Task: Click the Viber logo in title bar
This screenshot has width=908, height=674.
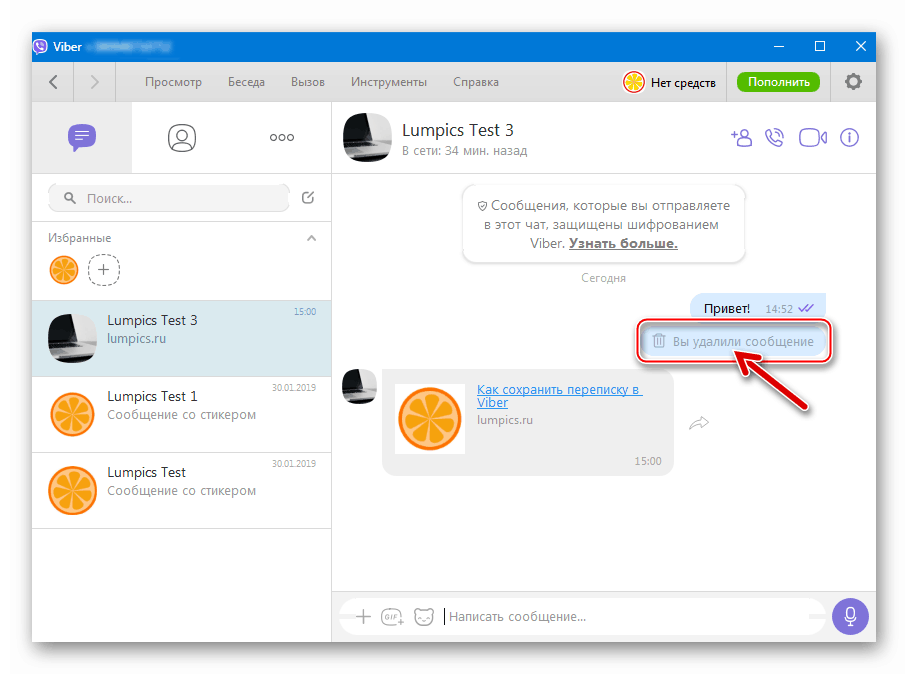Action: point(40,47)
